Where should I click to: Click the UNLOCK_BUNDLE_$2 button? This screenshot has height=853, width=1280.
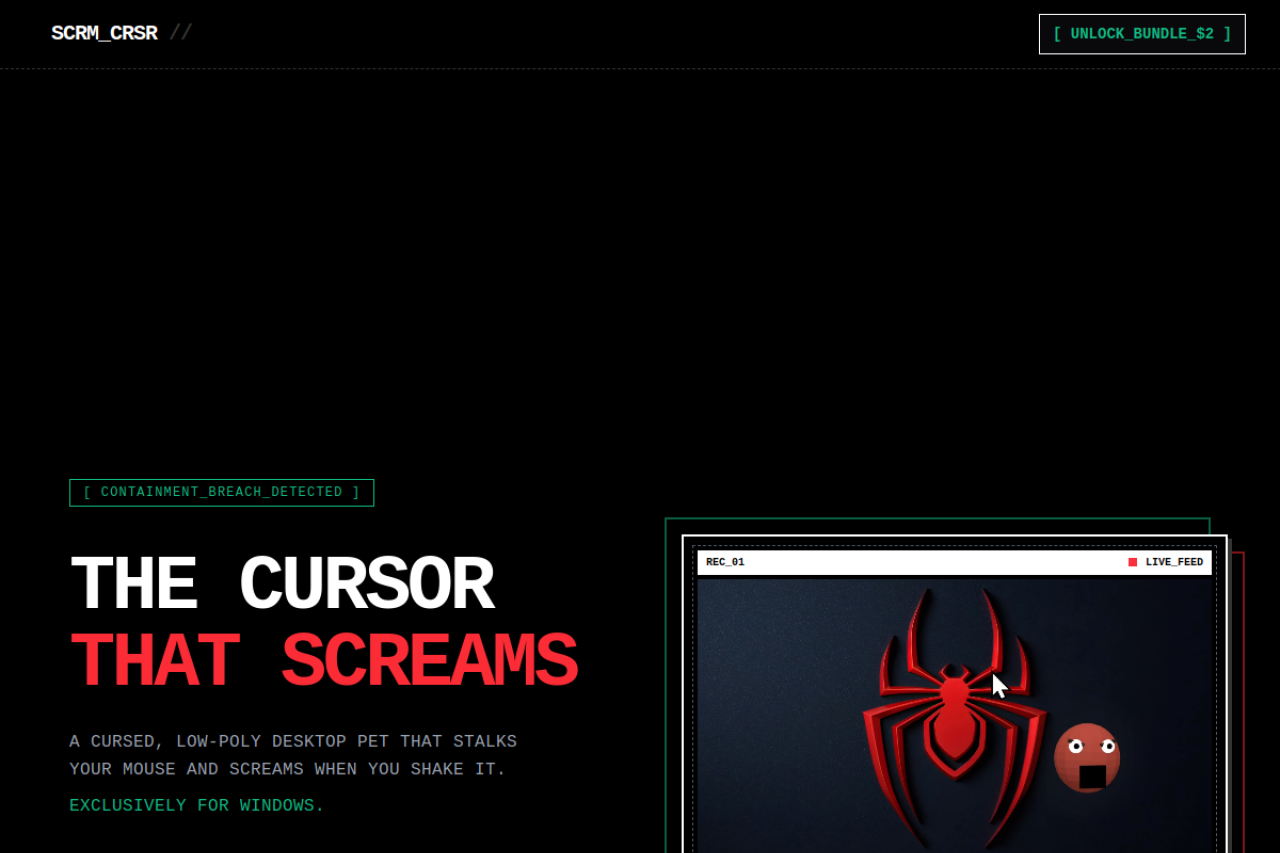(1142, 34)
